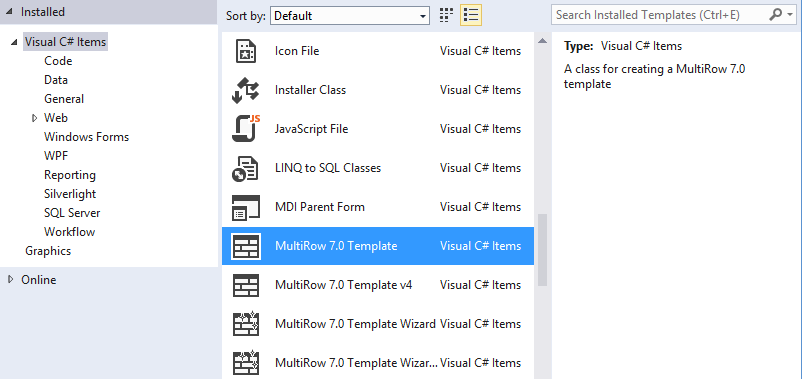Switch to medium icons list view
Image resolution: width=802 pixels, height=379 pixels.
(471, 15)
